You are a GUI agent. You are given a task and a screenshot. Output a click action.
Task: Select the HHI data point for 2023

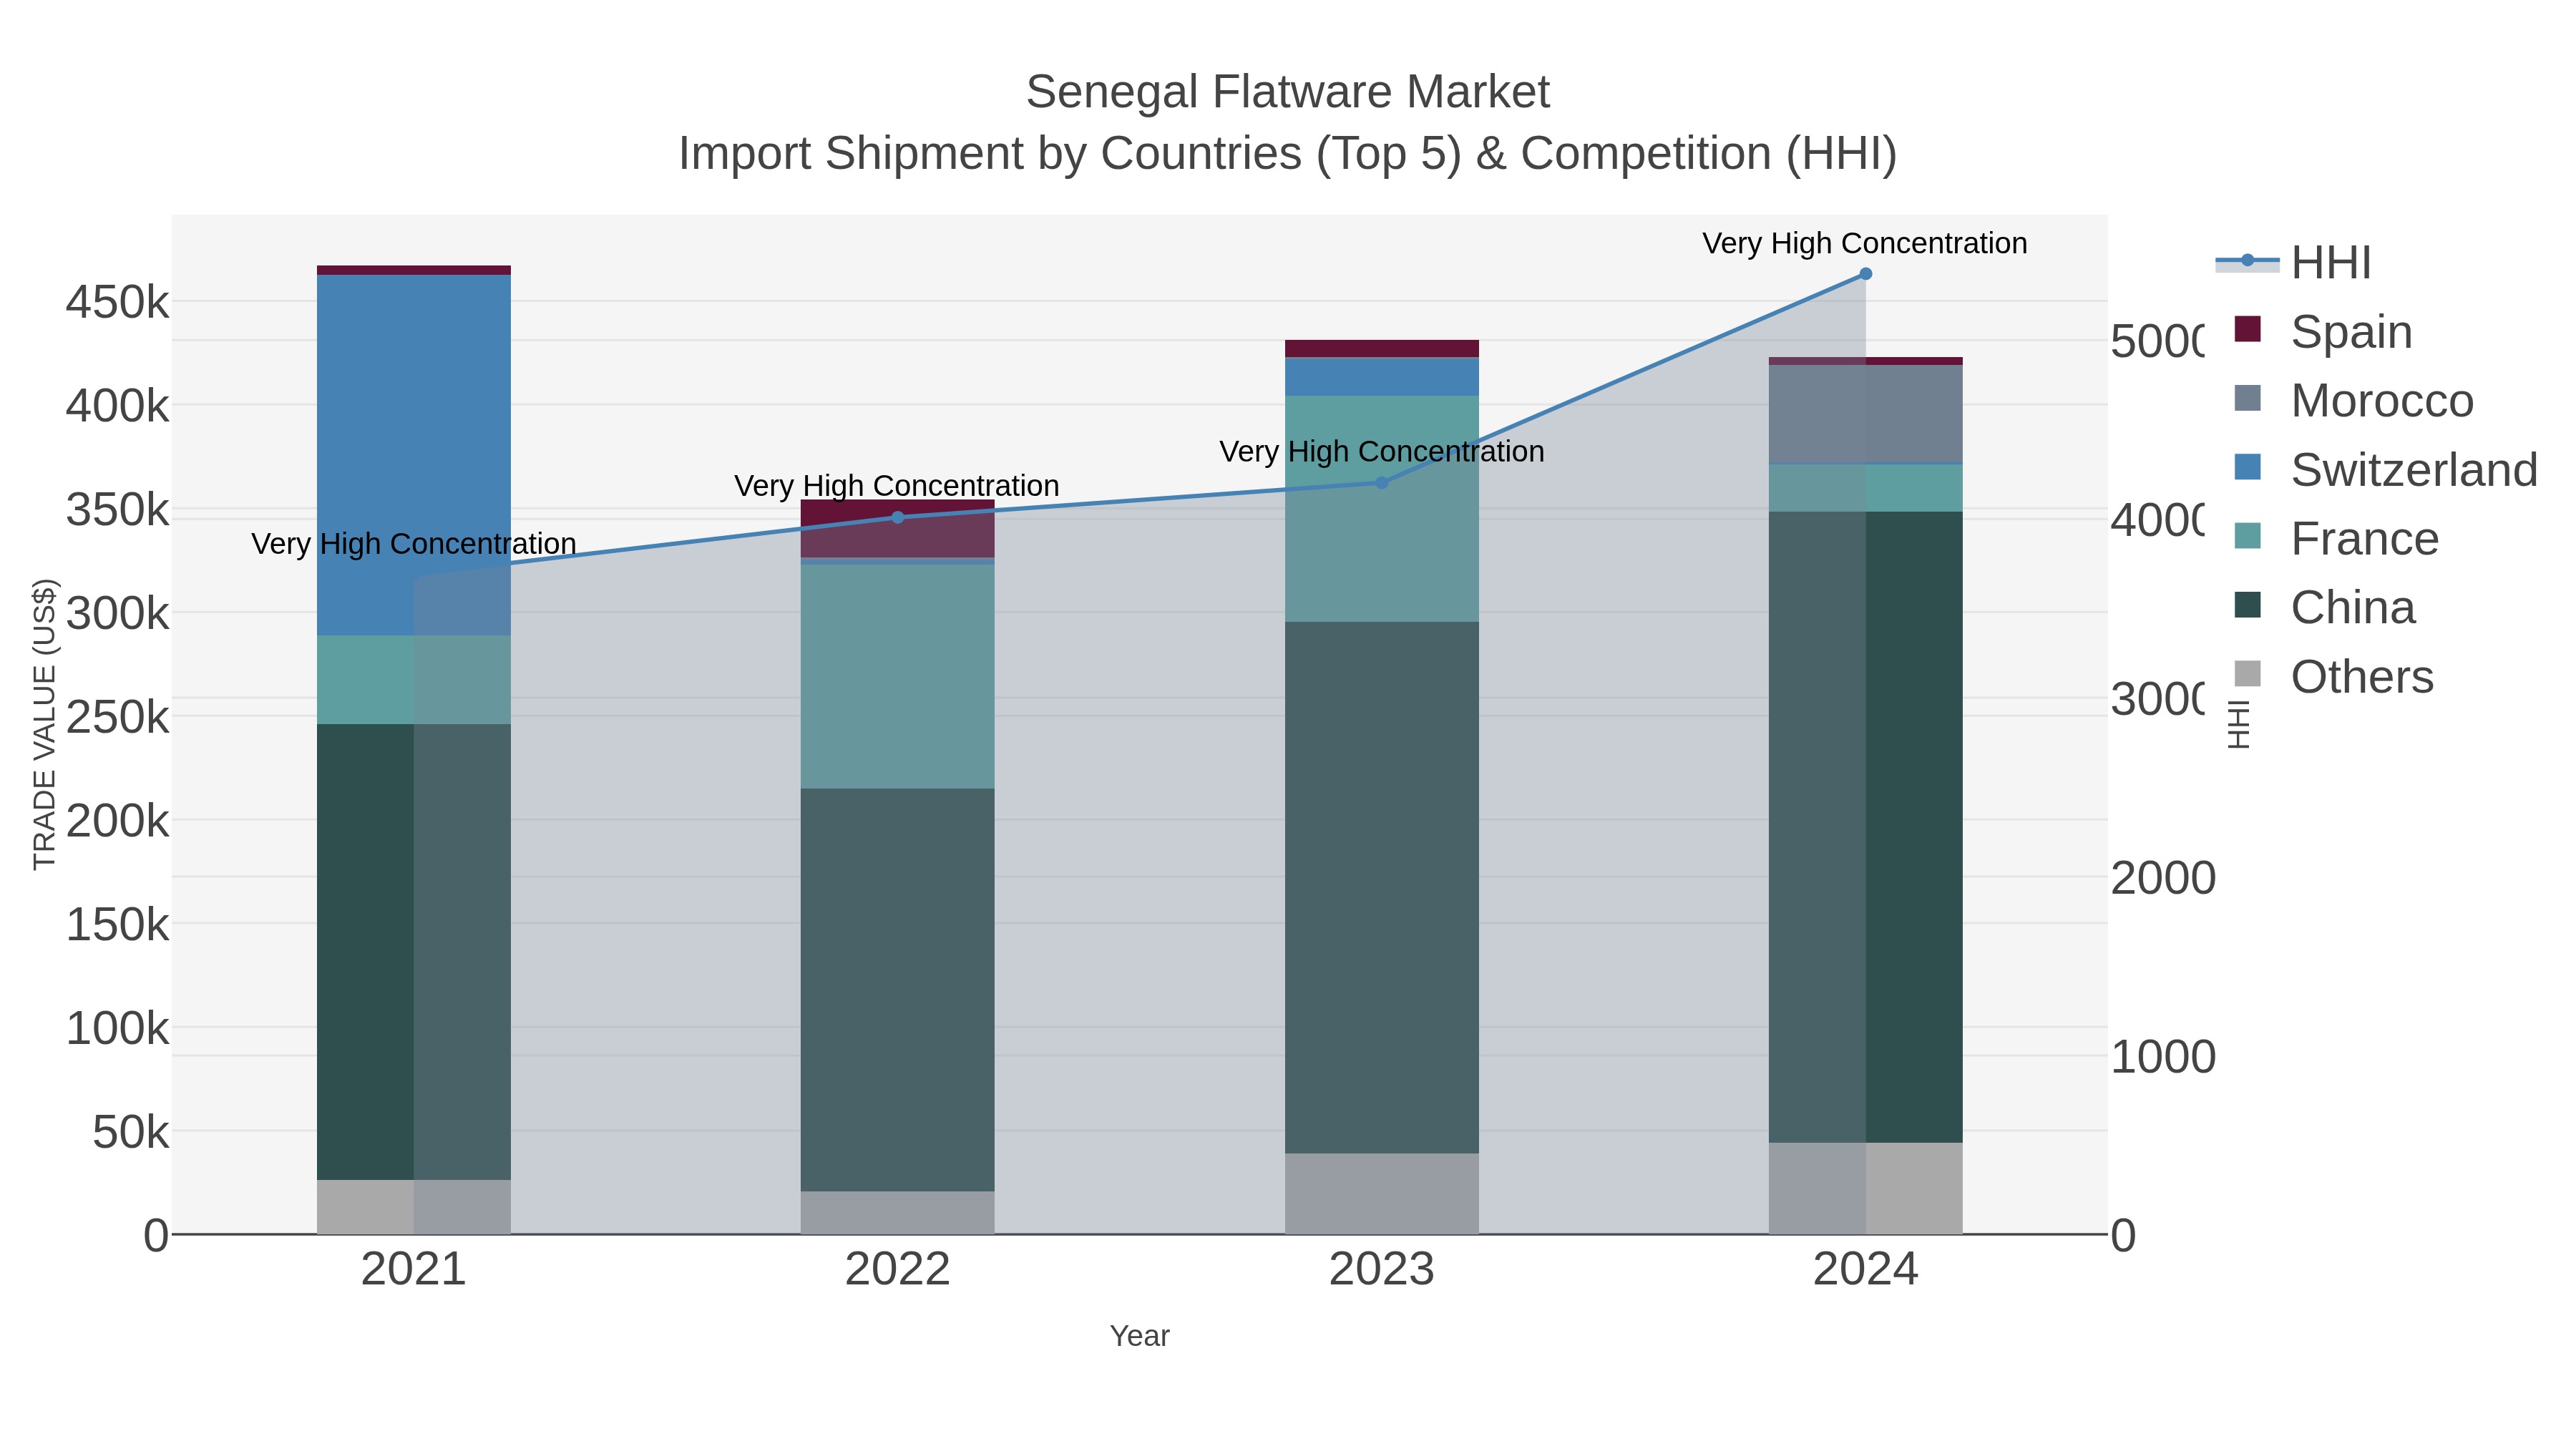point(1382,482)
